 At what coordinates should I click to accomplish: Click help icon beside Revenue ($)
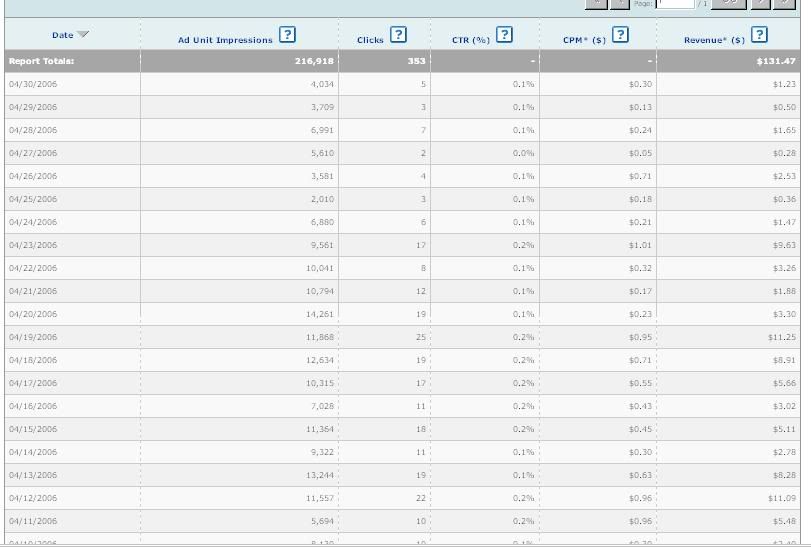tap(759, 35)
